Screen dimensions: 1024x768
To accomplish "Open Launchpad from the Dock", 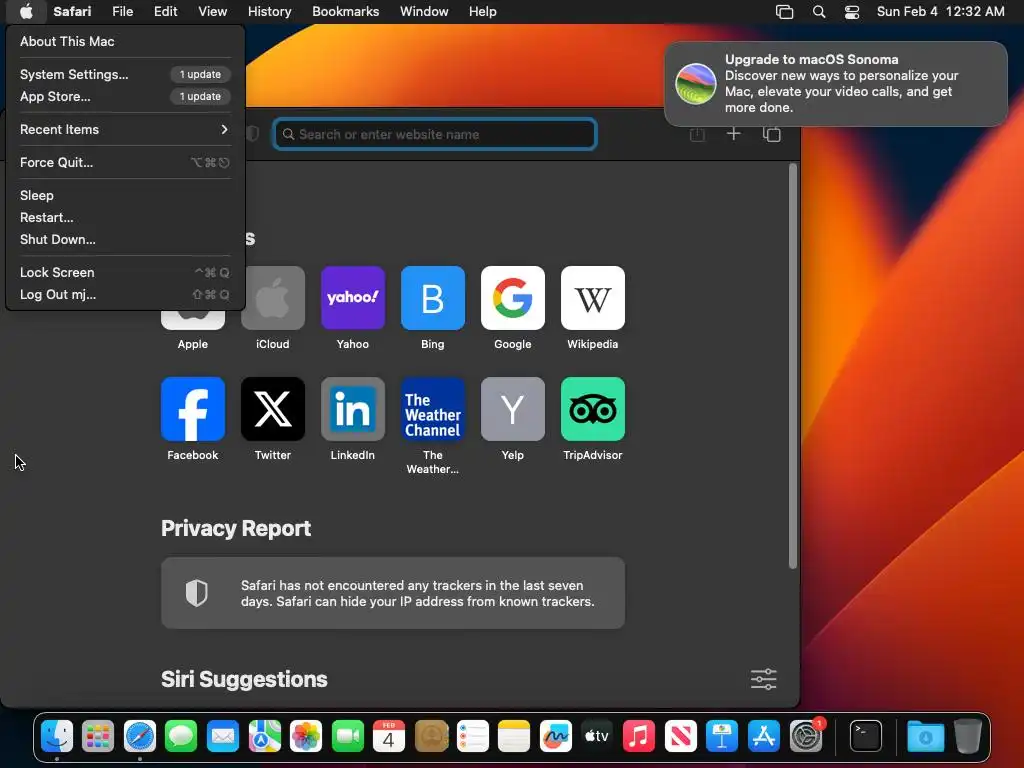I will (x=98, y=736).
